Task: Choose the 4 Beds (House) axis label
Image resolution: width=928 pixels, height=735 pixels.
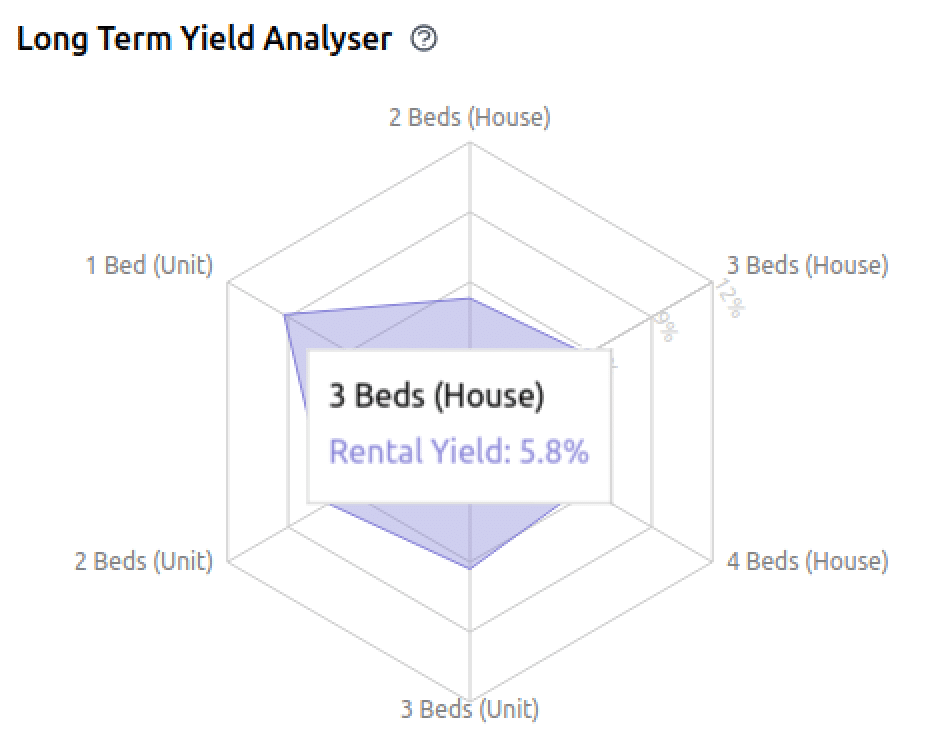Action: 808,561
